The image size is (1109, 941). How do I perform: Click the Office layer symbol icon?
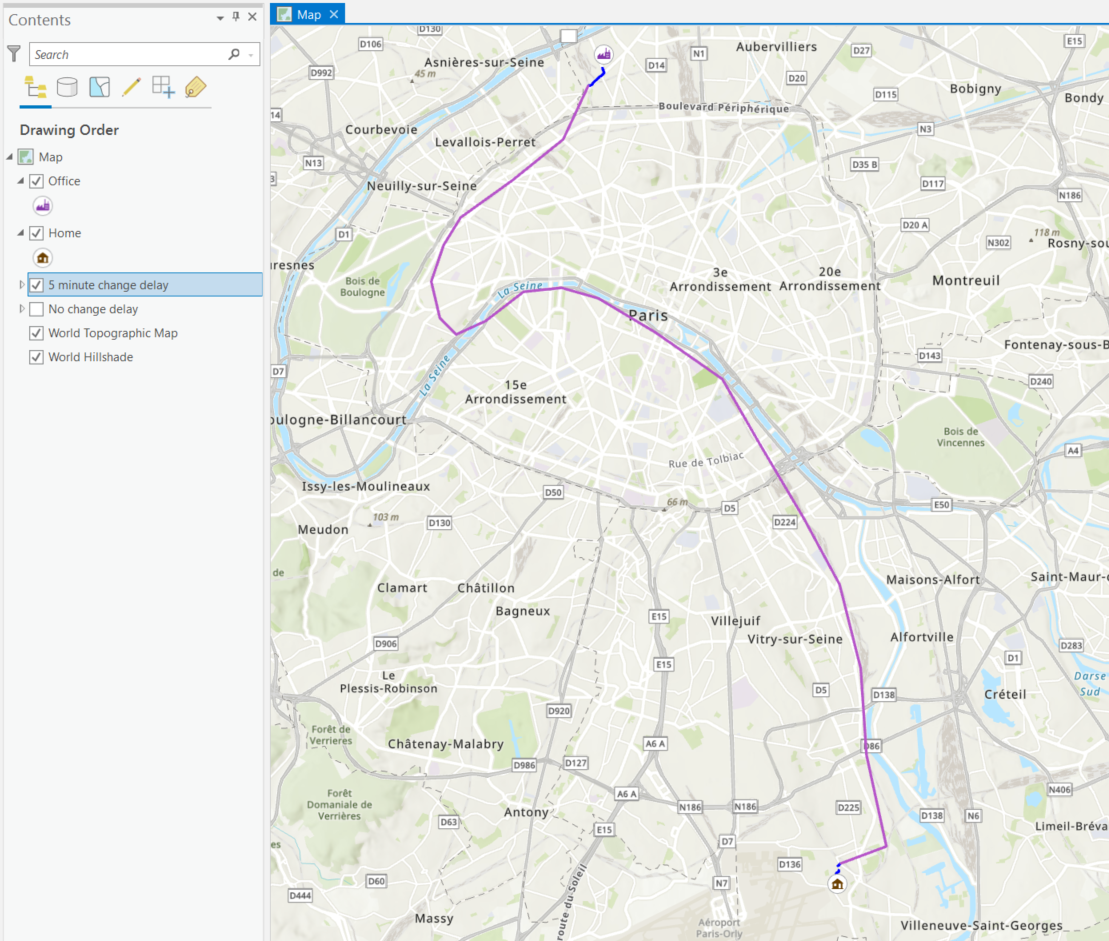click(x=43, y=206)
